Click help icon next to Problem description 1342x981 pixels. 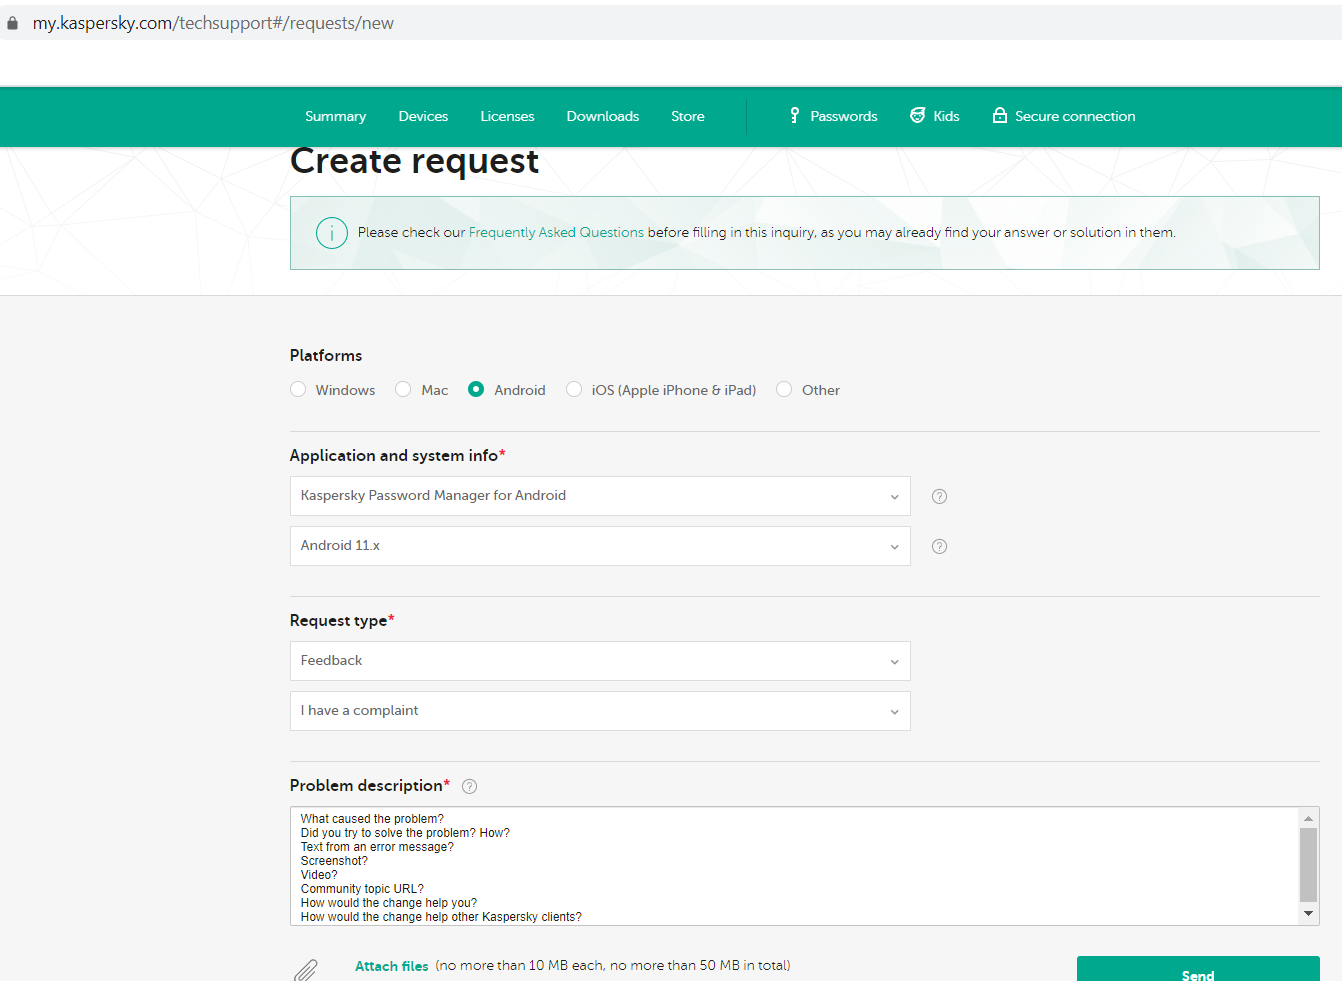tap(470, 786)
